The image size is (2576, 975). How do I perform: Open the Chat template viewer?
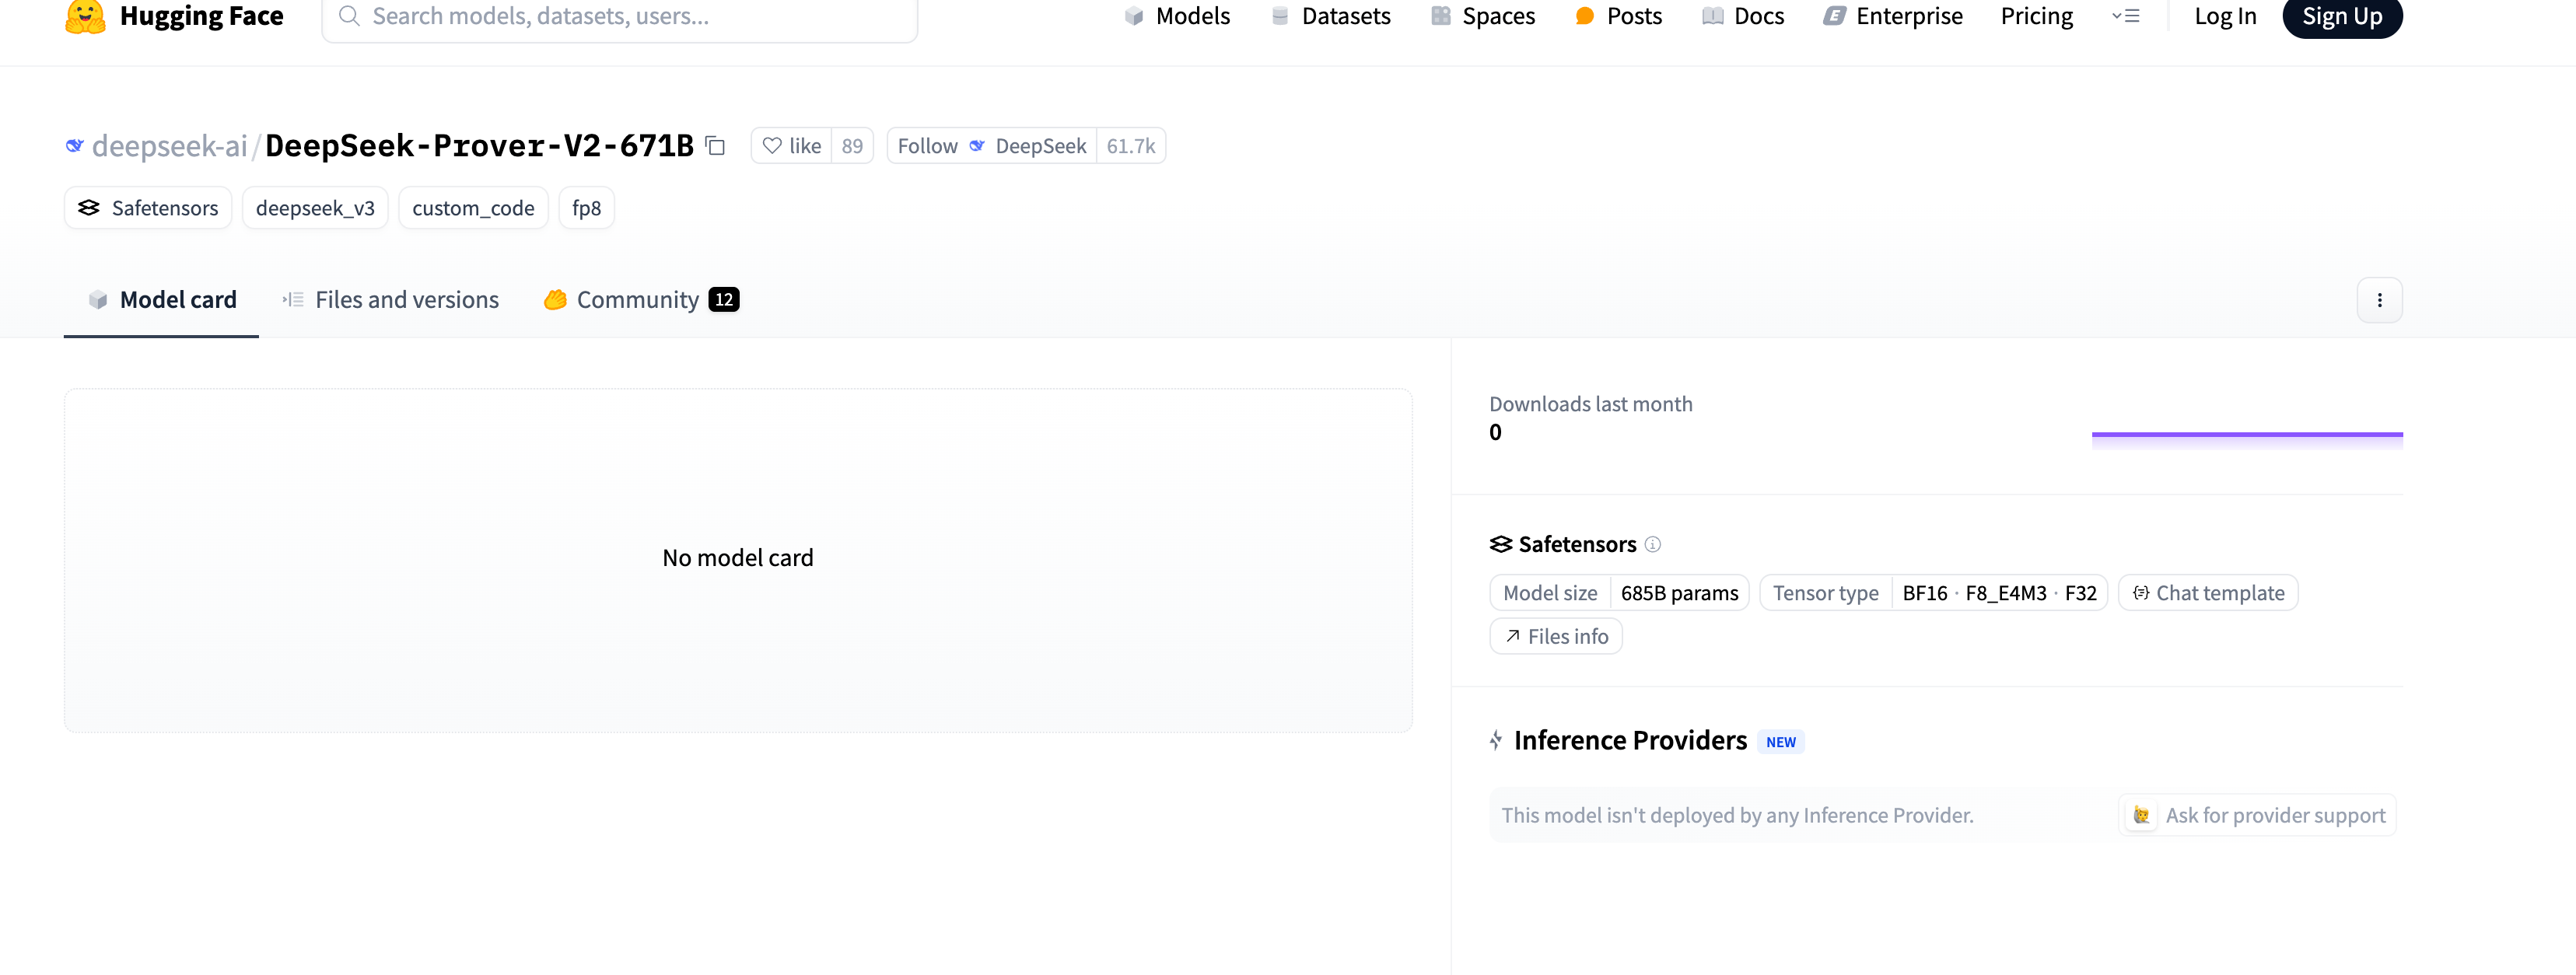[x=2208, y=593]
